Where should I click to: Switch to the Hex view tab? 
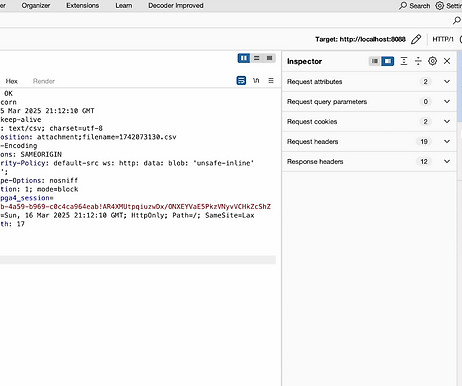11,81
